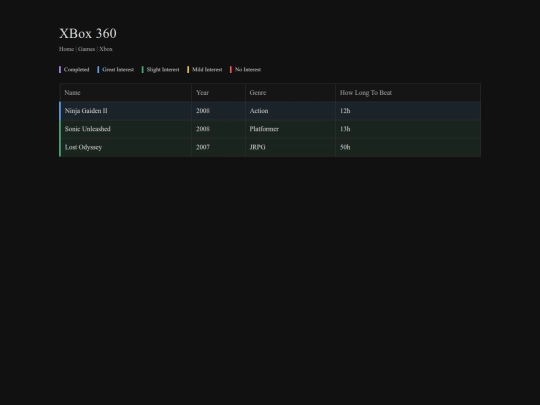Select the Ninja Gaiden II row name

[86, 111]
